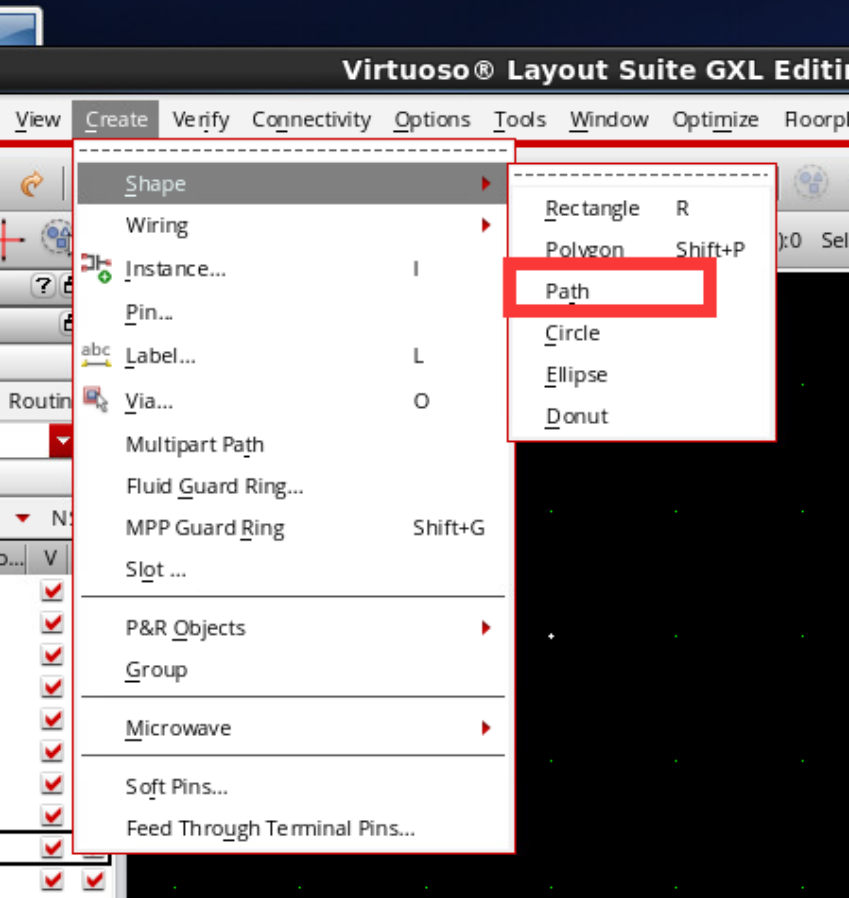Open the Window menu
This screenshot has height=898, width=849.
pyautogui.click(x=609, y=120)
